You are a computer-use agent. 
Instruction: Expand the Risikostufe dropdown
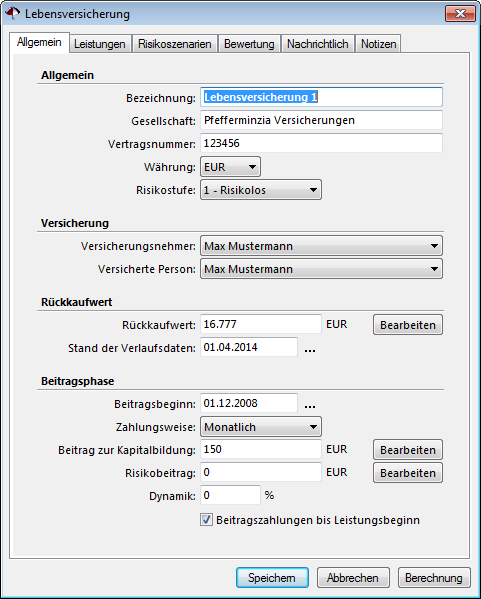point(261,190)
